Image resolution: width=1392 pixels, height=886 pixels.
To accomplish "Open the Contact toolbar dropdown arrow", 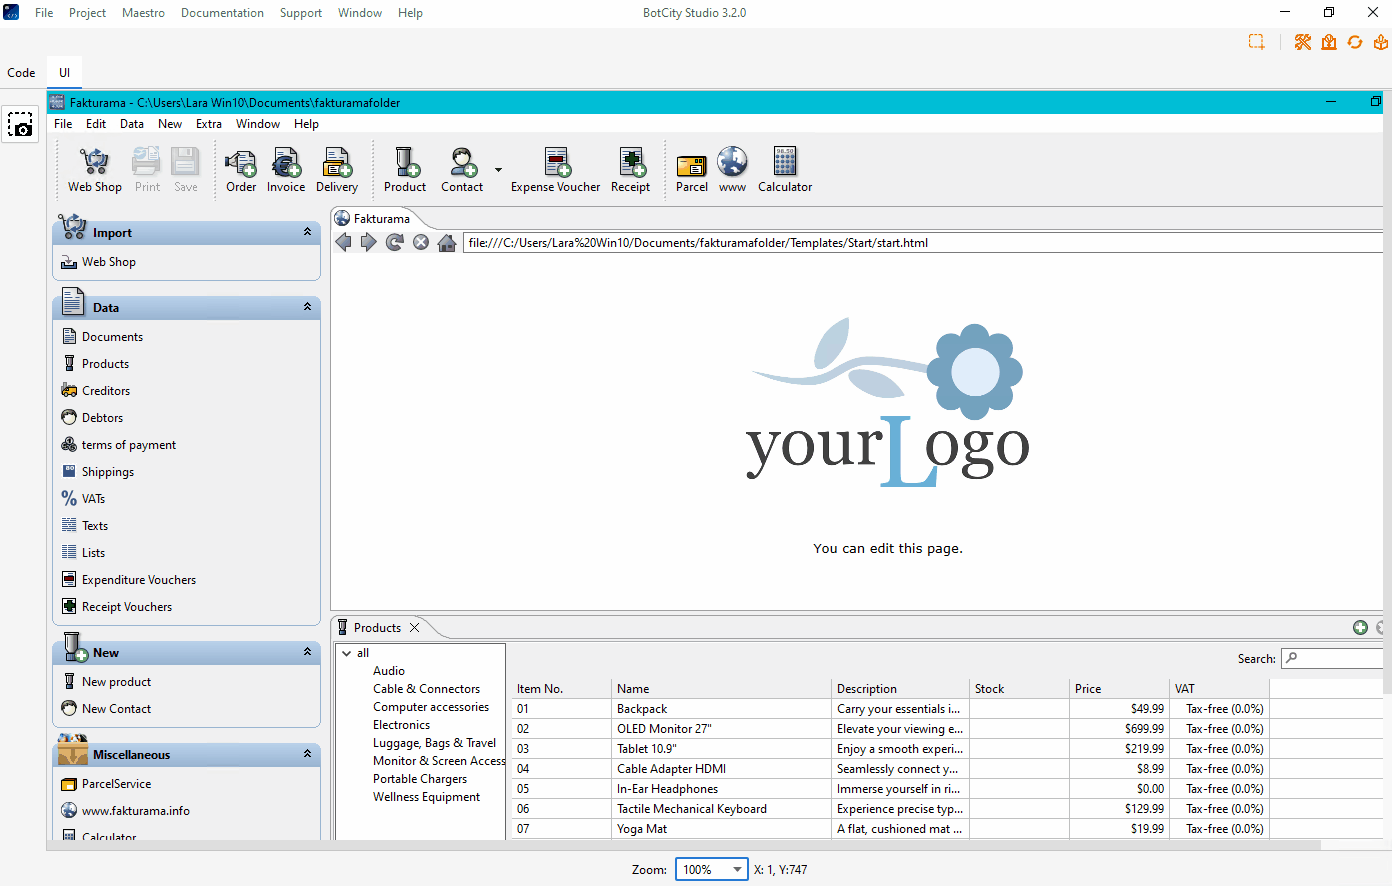I will tap(498, 170).
